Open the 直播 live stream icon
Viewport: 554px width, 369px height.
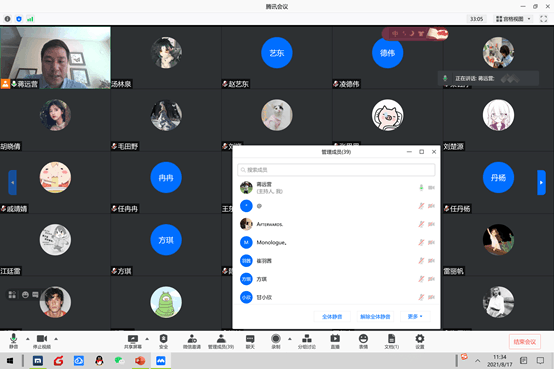click(335, 341)
